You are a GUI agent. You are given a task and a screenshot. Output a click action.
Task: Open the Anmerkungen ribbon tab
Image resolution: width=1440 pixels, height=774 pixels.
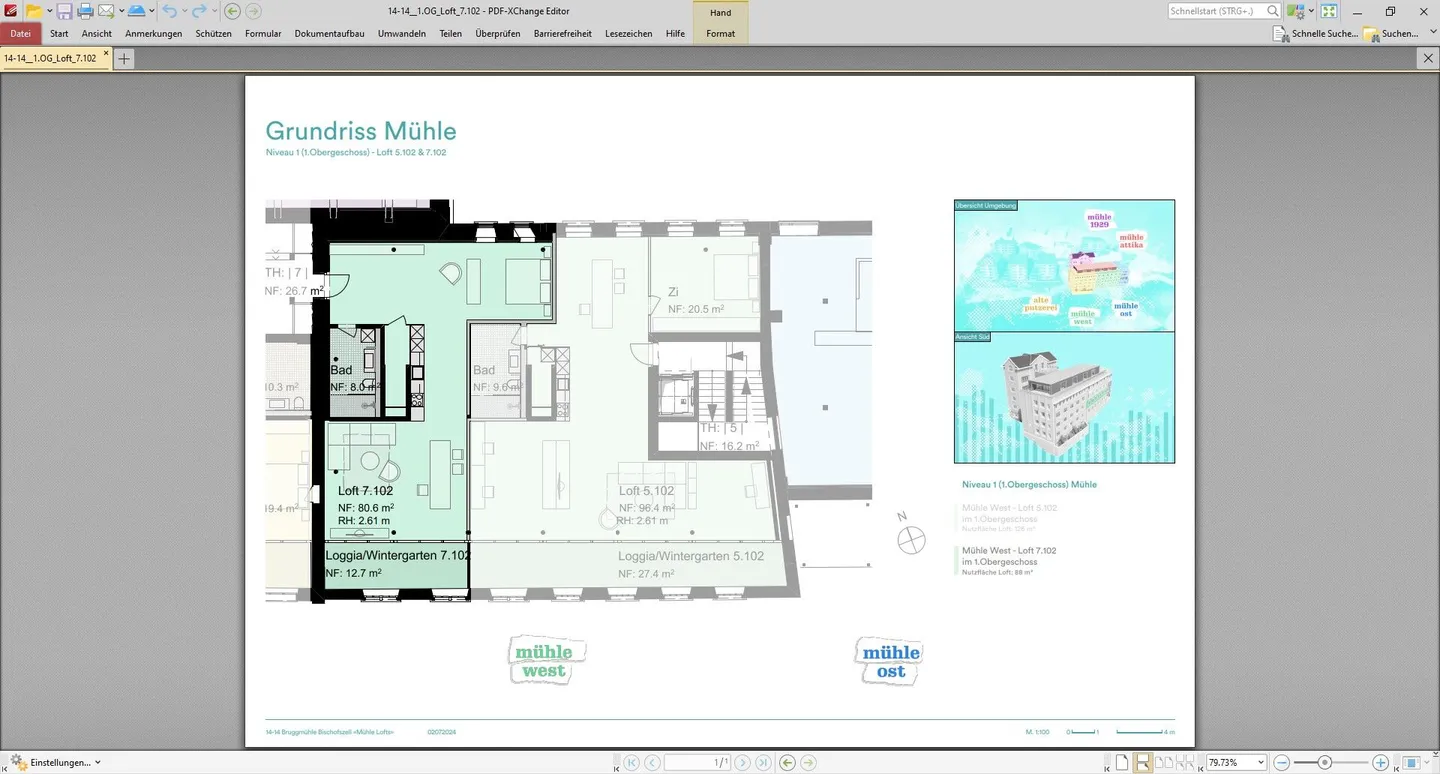[153, 33]
